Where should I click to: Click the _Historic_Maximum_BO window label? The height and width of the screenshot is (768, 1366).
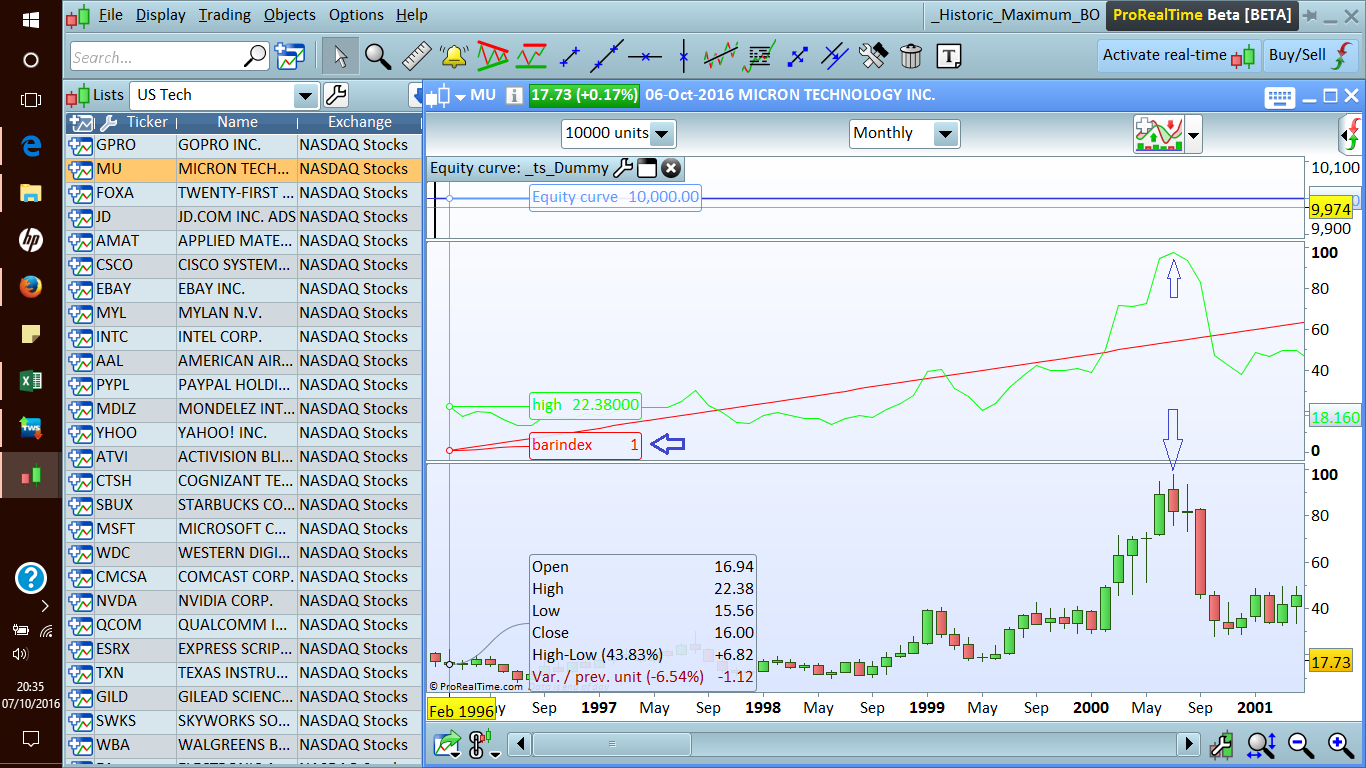click(x=1016, y=15)
